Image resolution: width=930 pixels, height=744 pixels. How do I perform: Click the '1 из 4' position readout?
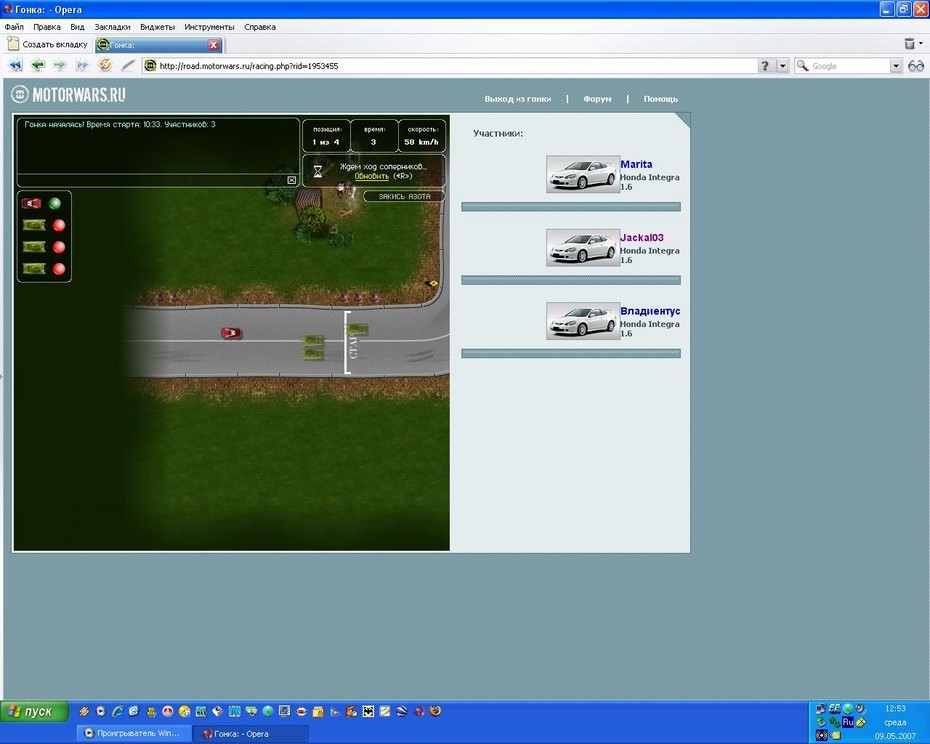326,142
